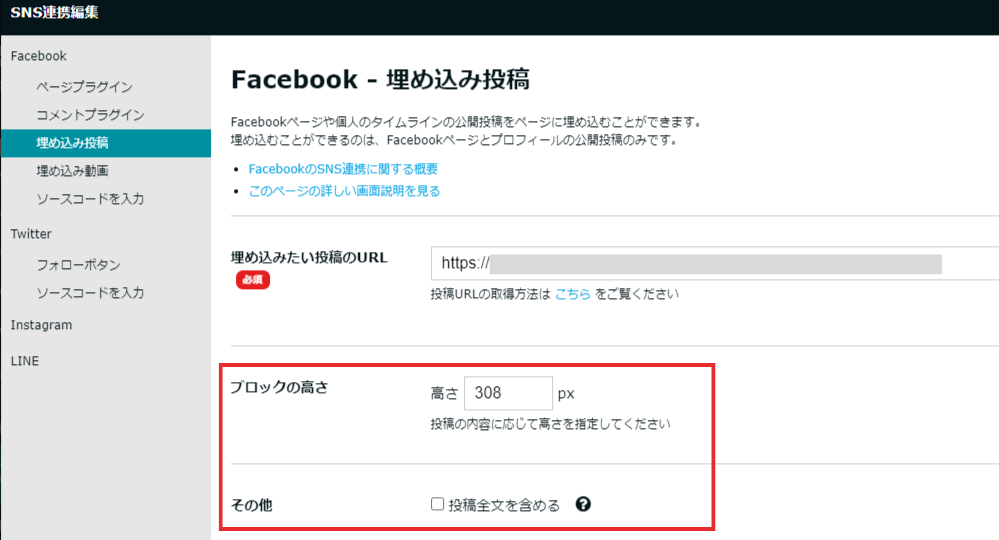Click the SNS連携編集 title text

pyautogui.click(x=54, y=12)
